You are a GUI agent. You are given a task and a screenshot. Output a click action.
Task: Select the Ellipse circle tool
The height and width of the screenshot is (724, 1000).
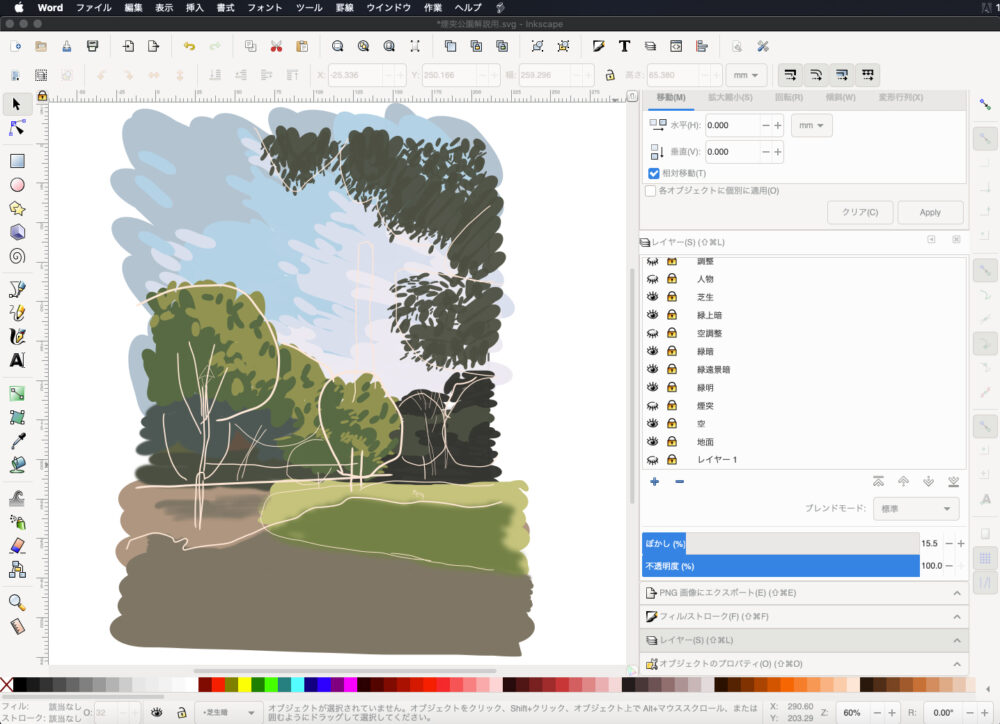point(17,185)
